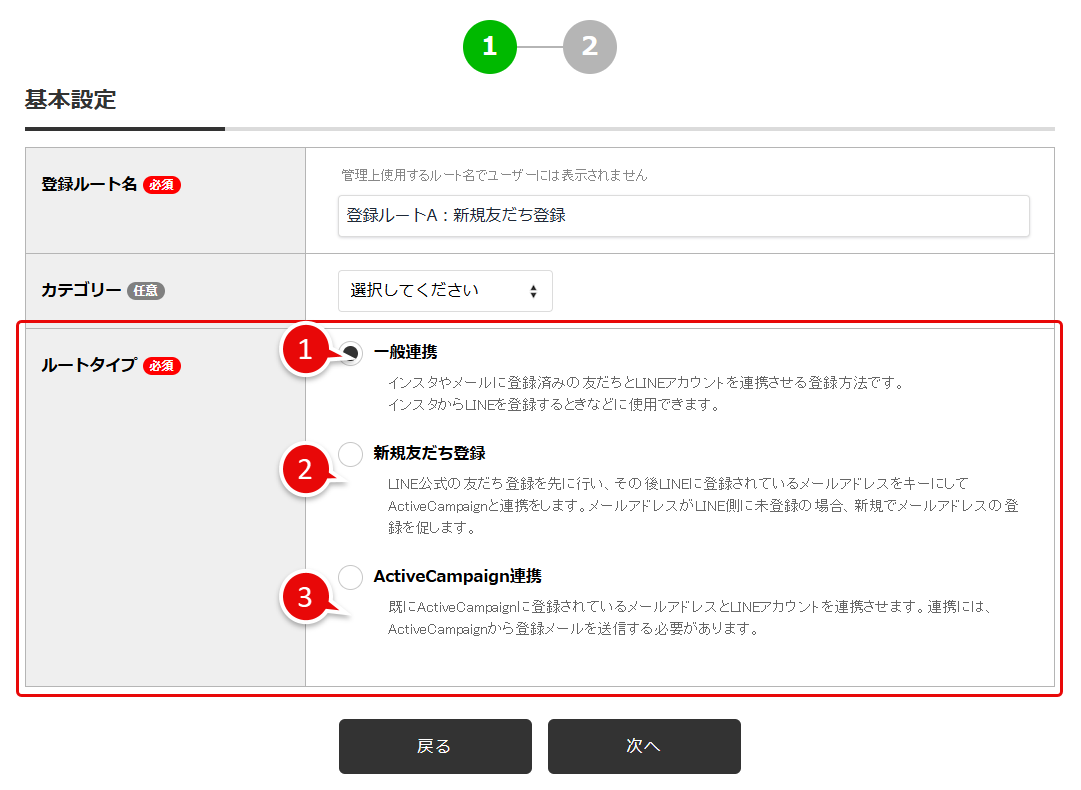This screenshot has width=1081, height=790.
Task: Choose the 新規友だち登録 radio button
Action: point(351,454)
